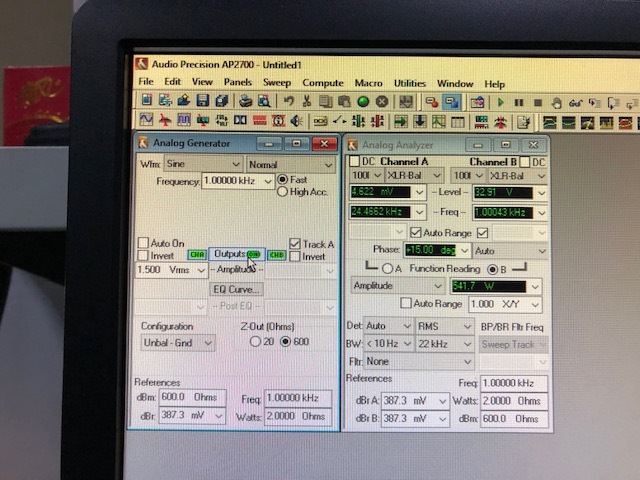This screenshot has height=480, width=640.
Task: Click the 541.7 W function reading display
Action: [x=489, y=286]
